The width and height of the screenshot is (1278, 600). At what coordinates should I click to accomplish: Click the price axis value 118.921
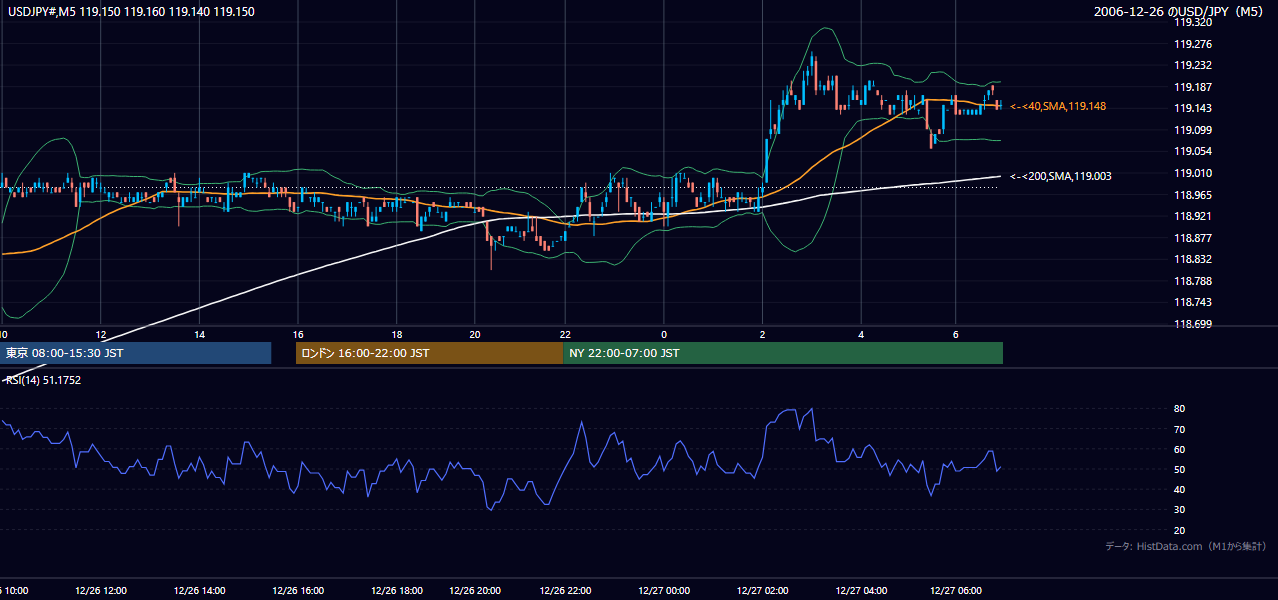pyautogui.click(x=1195, y=216)
